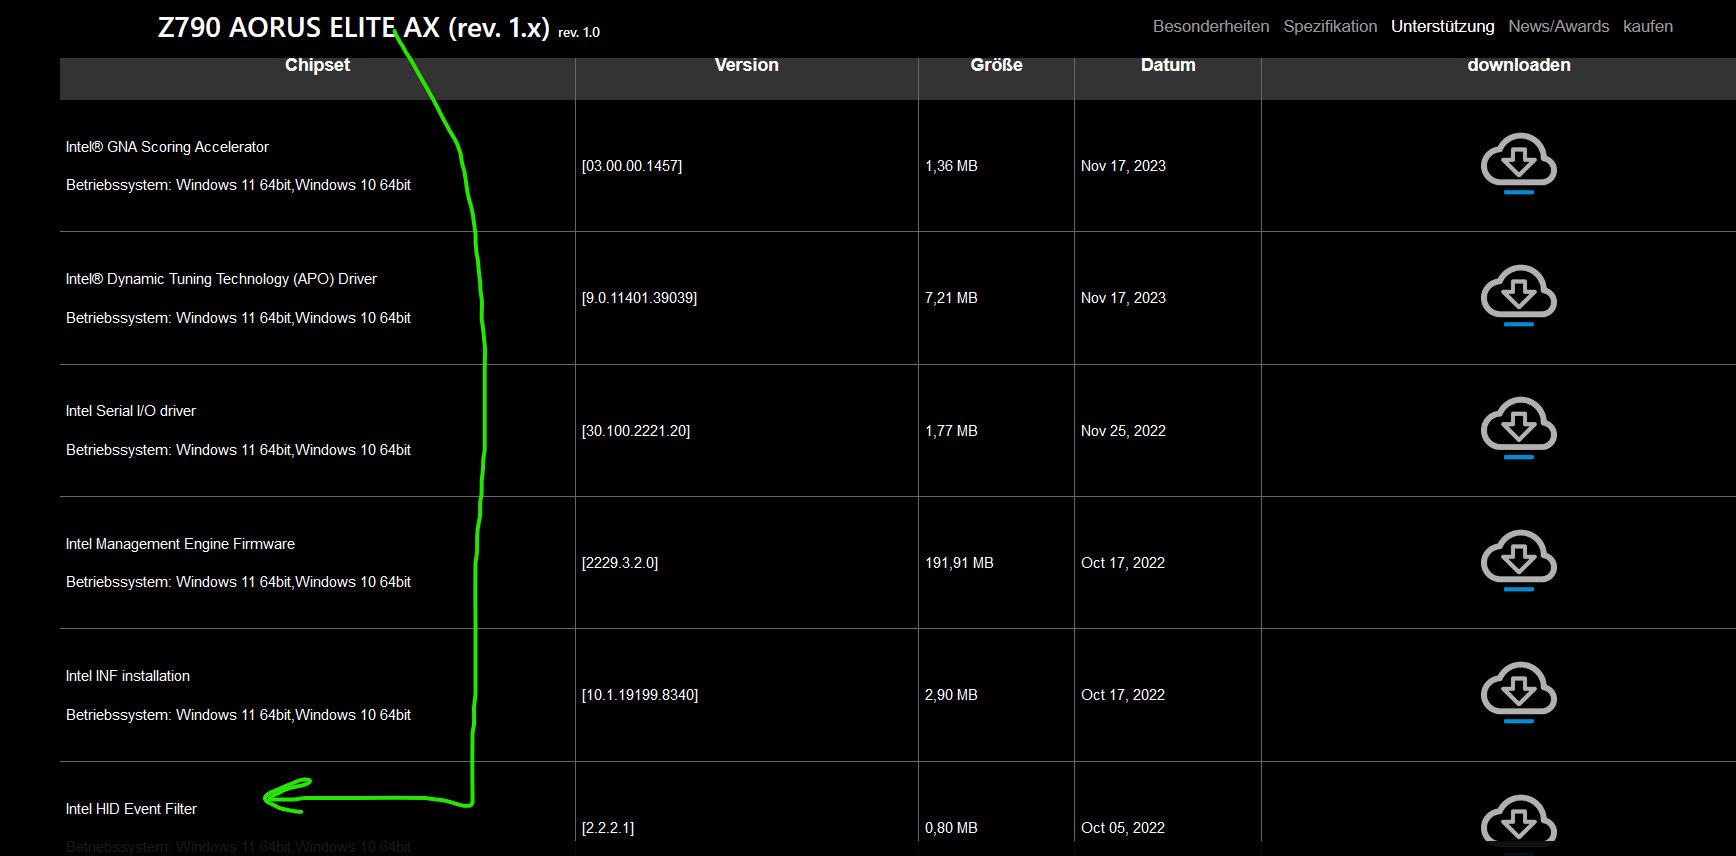This screenshot has height=856, width=1736.
Task: Click the Datum column header
Action: [1168, 65]
